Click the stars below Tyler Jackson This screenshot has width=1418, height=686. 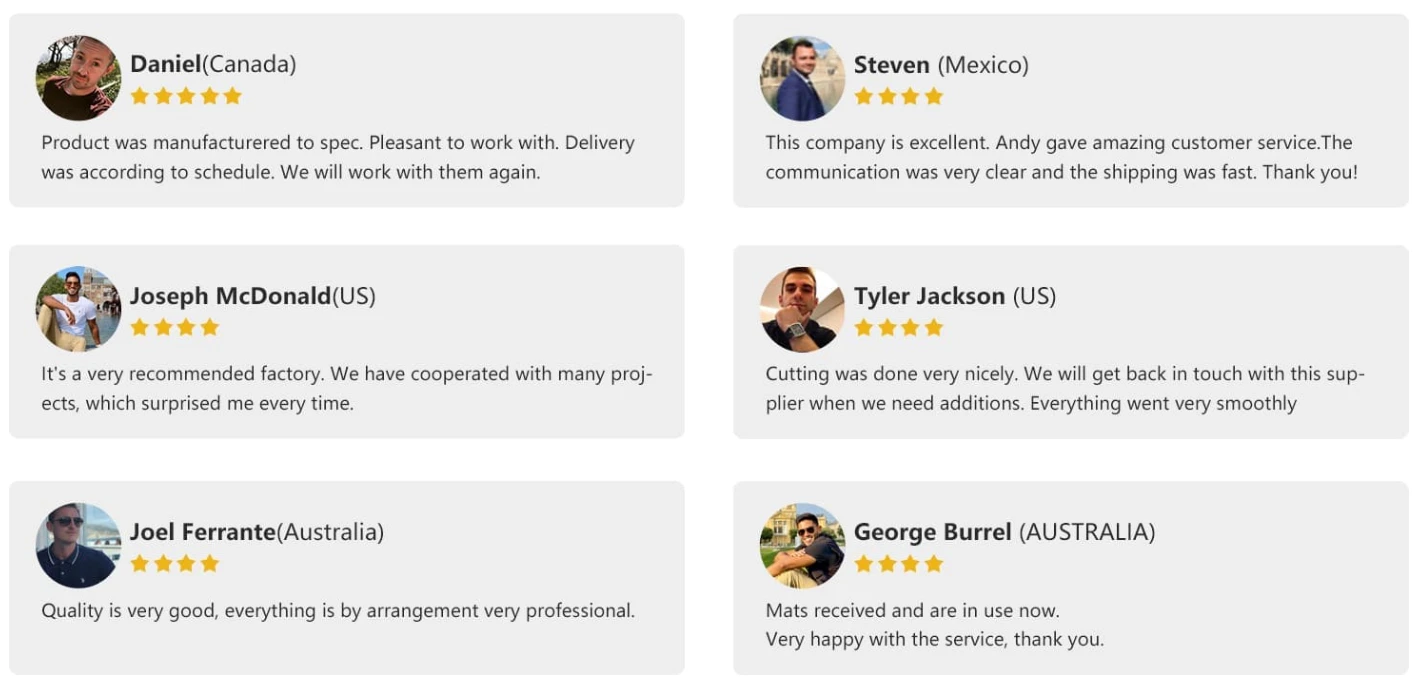(899, 327)
